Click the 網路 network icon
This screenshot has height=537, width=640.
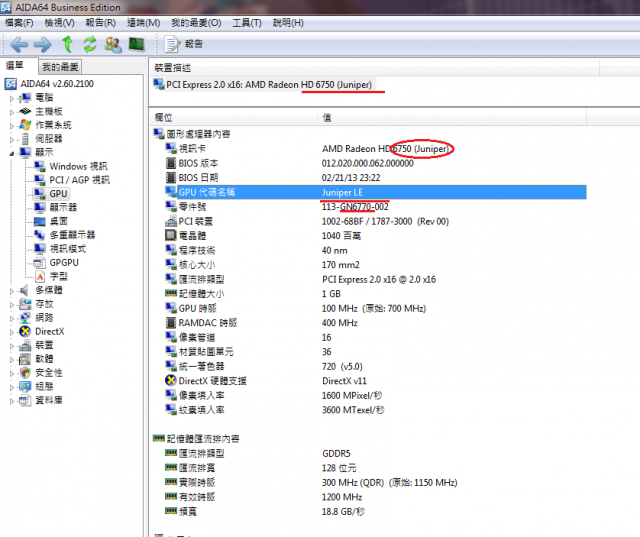click(25, 317)
